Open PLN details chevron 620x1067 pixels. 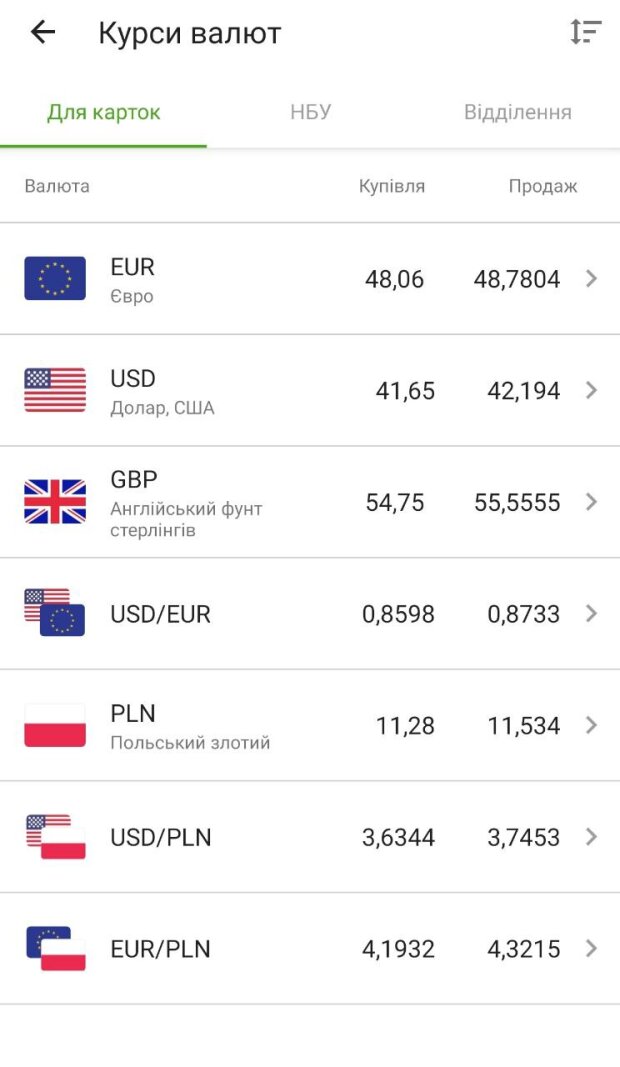coord(591,725)
